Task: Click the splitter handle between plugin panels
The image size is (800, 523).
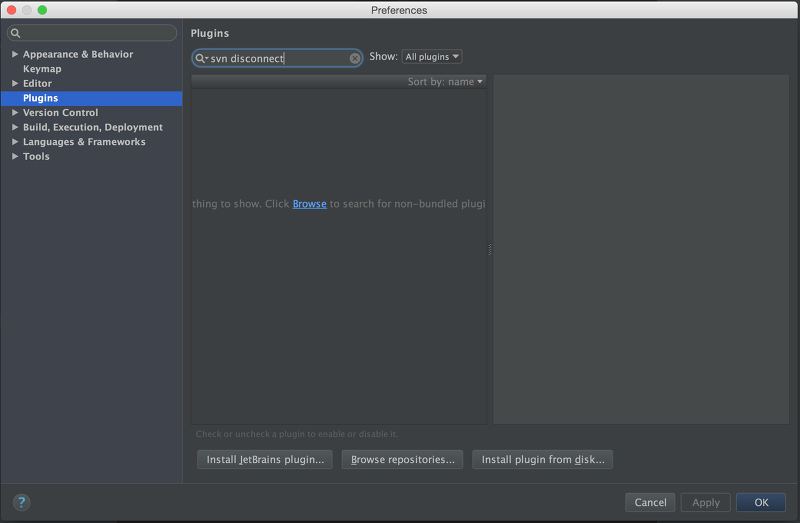Action: (490, 250)
